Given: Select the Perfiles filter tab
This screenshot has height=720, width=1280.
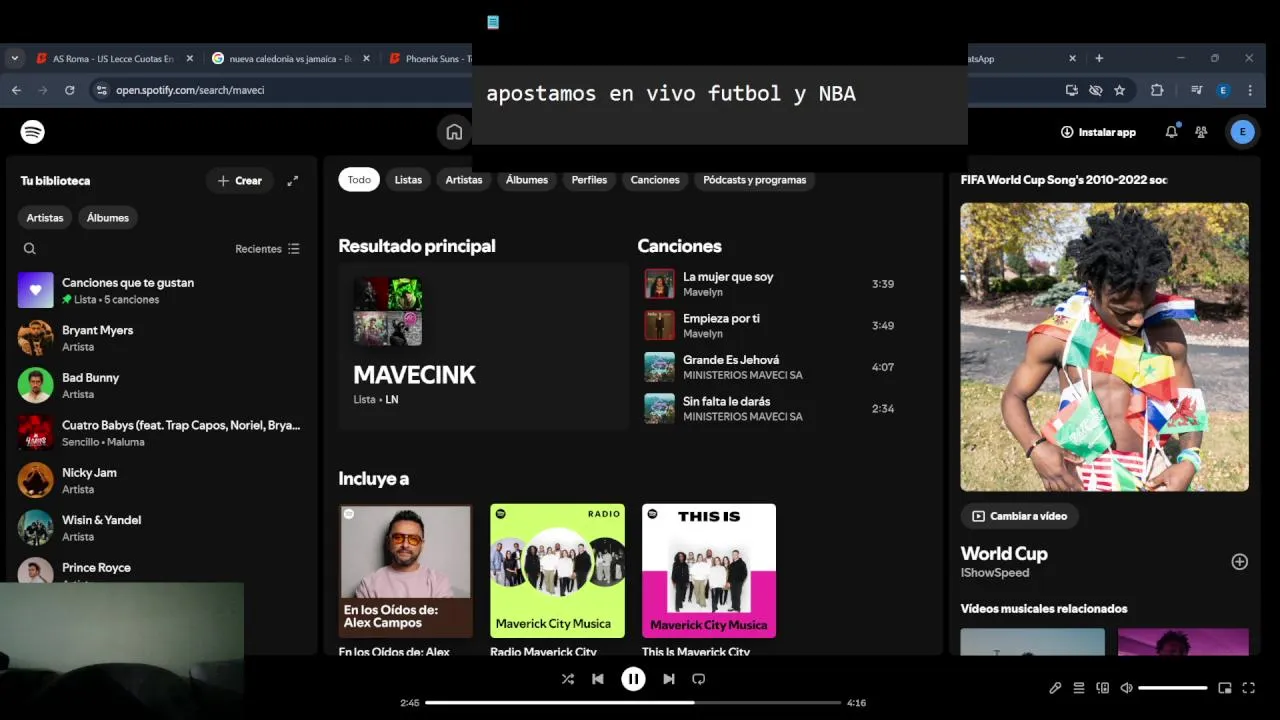Looking at the screenshot, I should click(589, 180).
